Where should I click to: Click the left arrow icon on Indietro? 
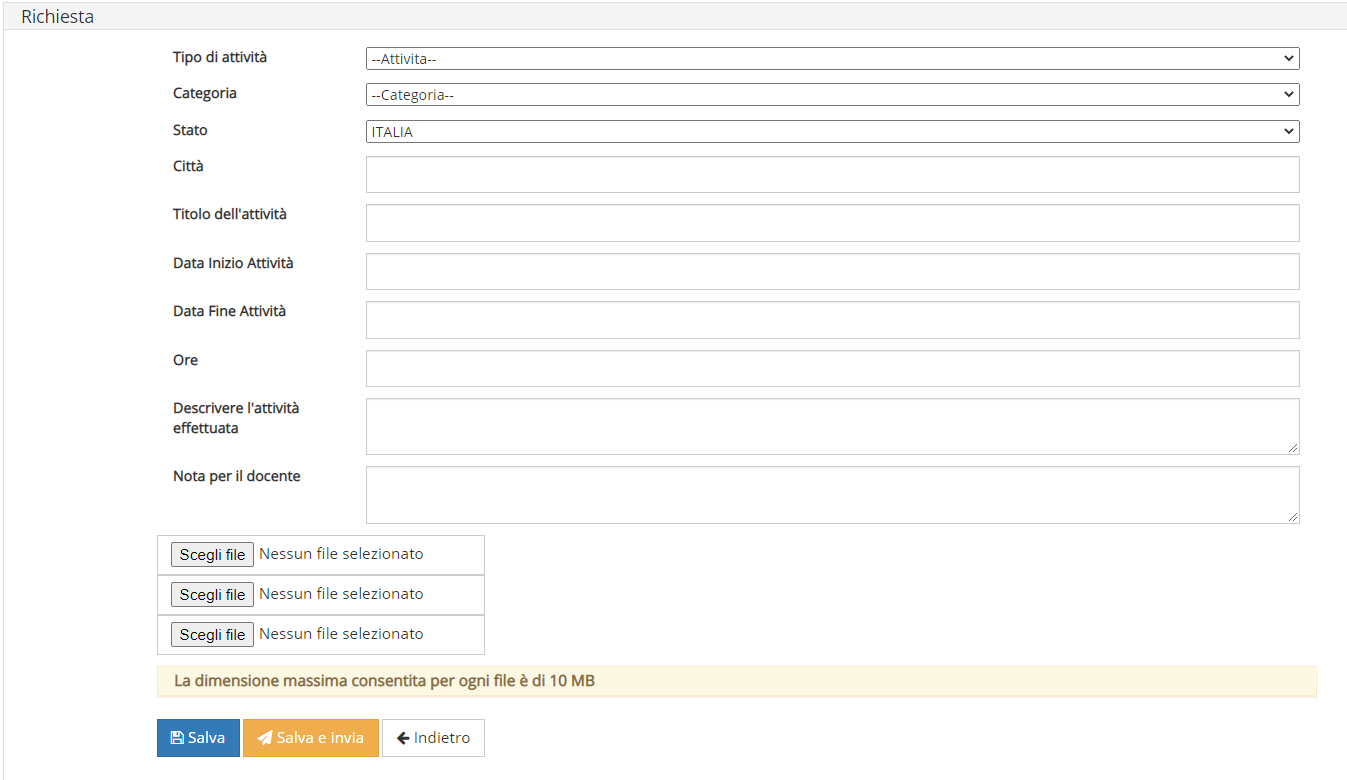click(403, 738)
